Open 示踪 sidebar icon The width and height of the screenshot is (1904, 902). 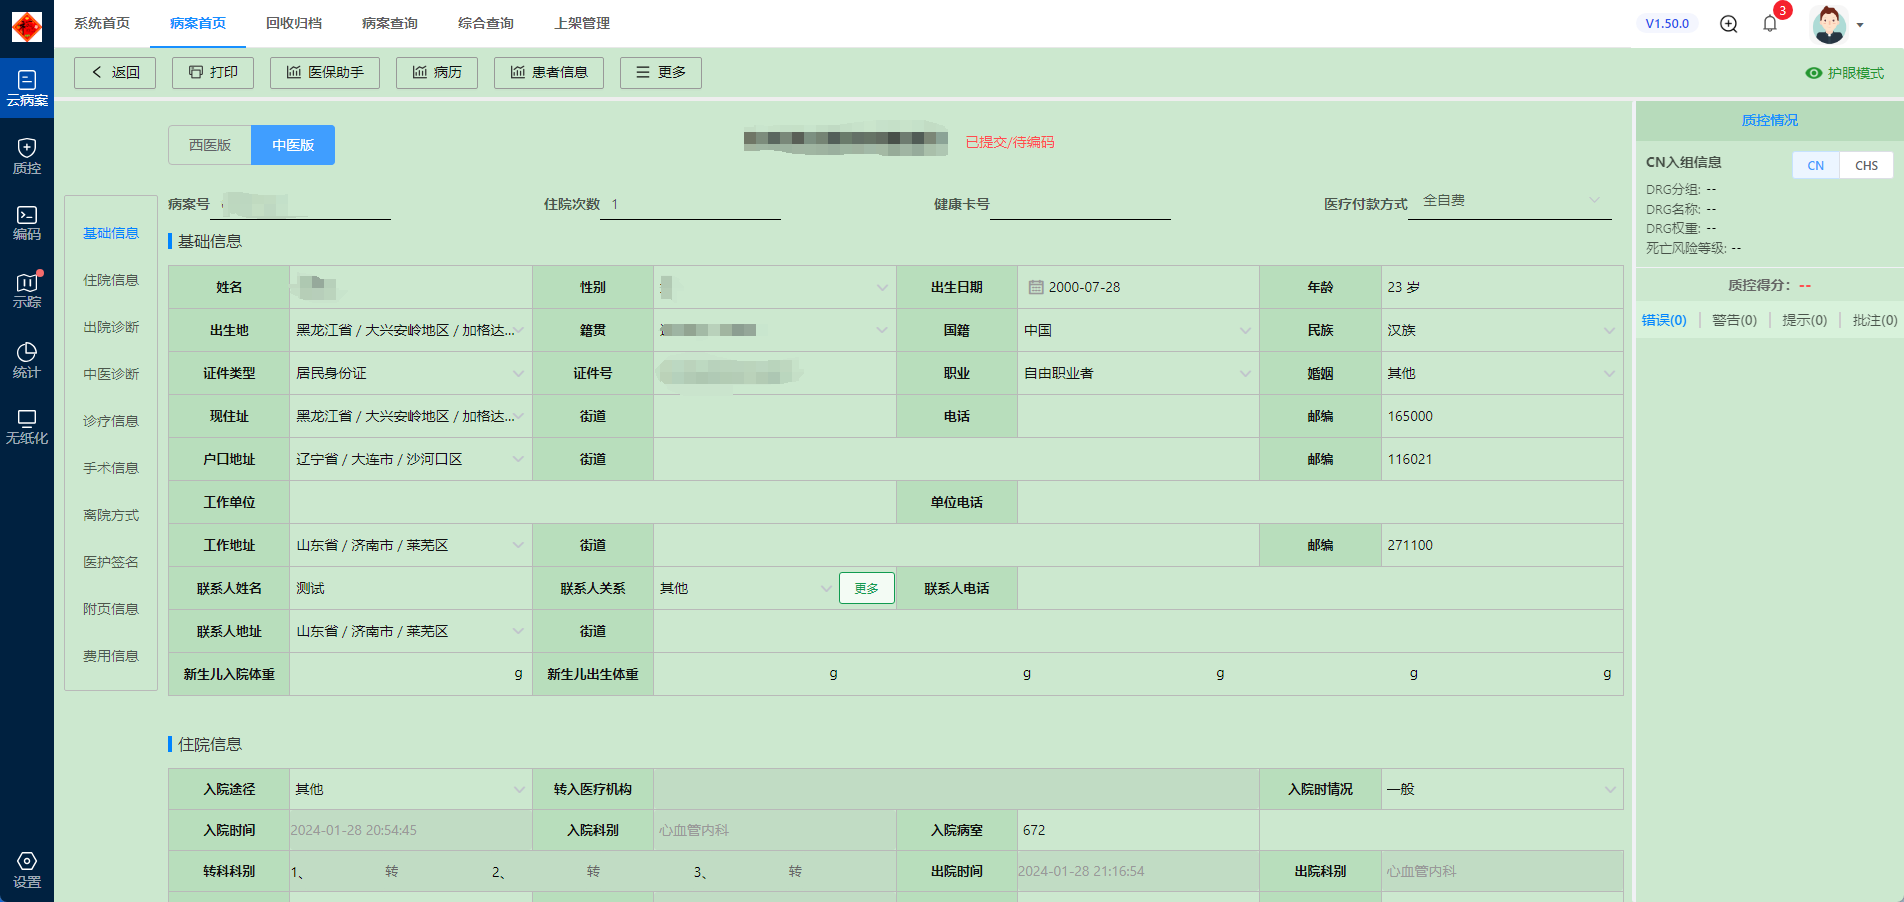coord(27,290)
